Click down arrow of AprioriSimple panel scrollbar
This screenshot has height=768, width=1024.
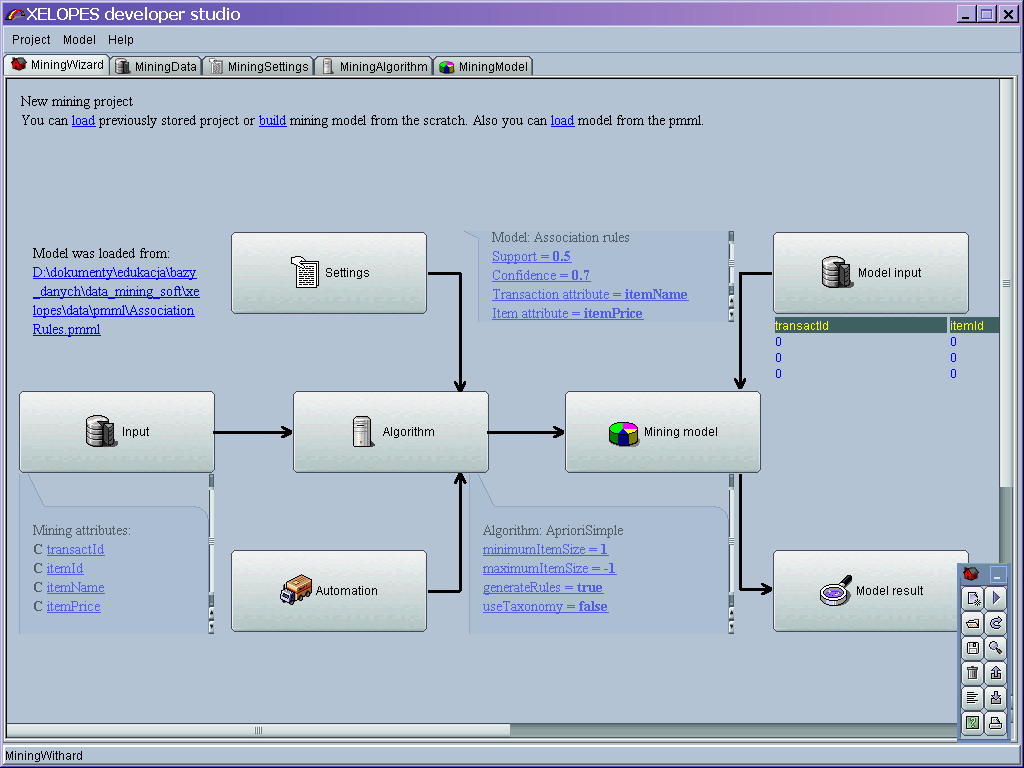tap(731, 628)
